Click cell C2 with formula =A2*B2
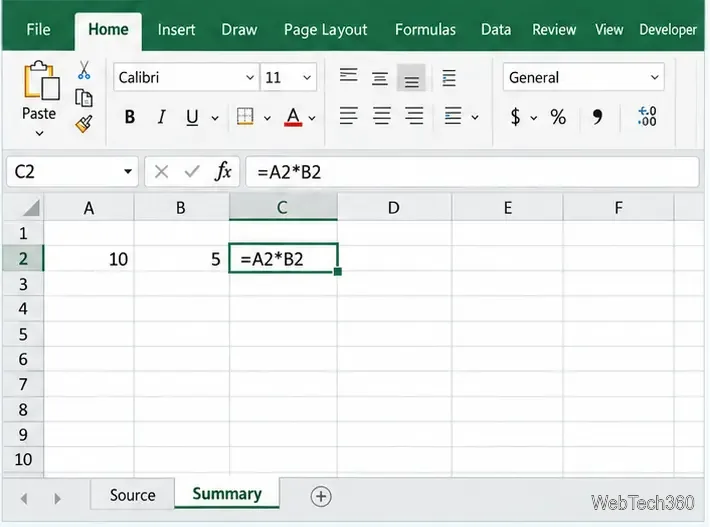Screen dimensions: 710x527 [283, 259]
